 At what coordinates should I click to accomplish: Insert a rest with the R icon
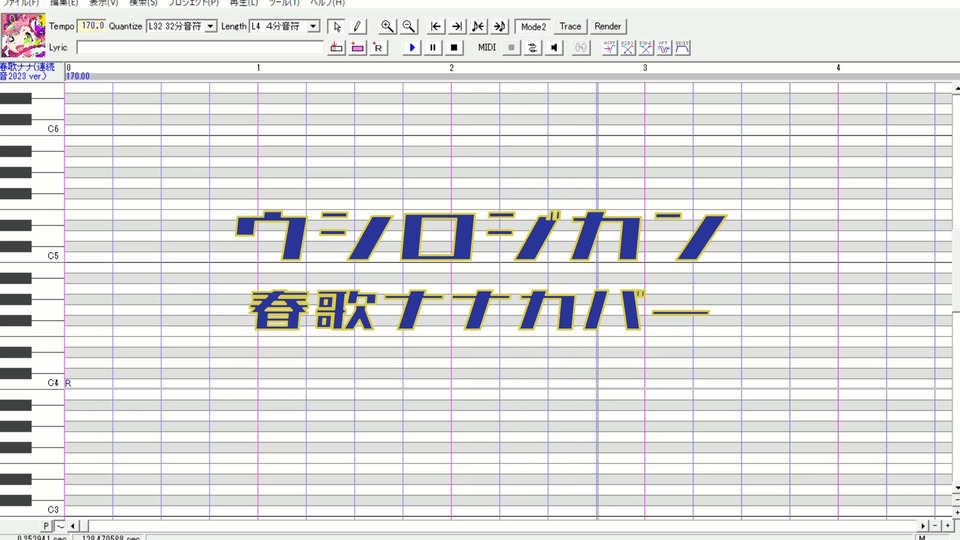378,47
